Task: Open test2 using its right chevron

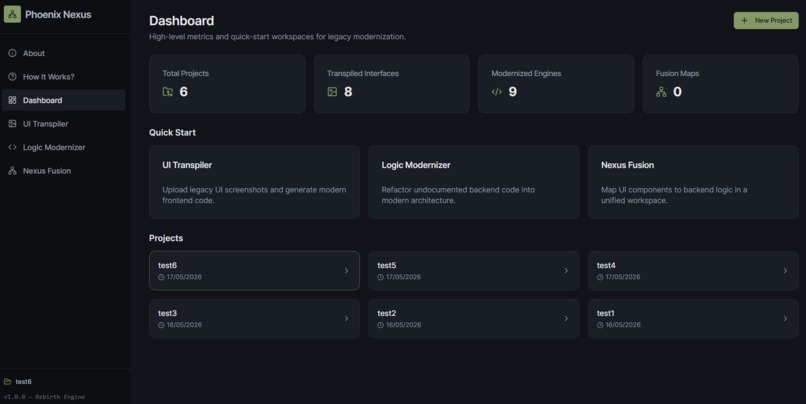Action: (x=566, y=318)
